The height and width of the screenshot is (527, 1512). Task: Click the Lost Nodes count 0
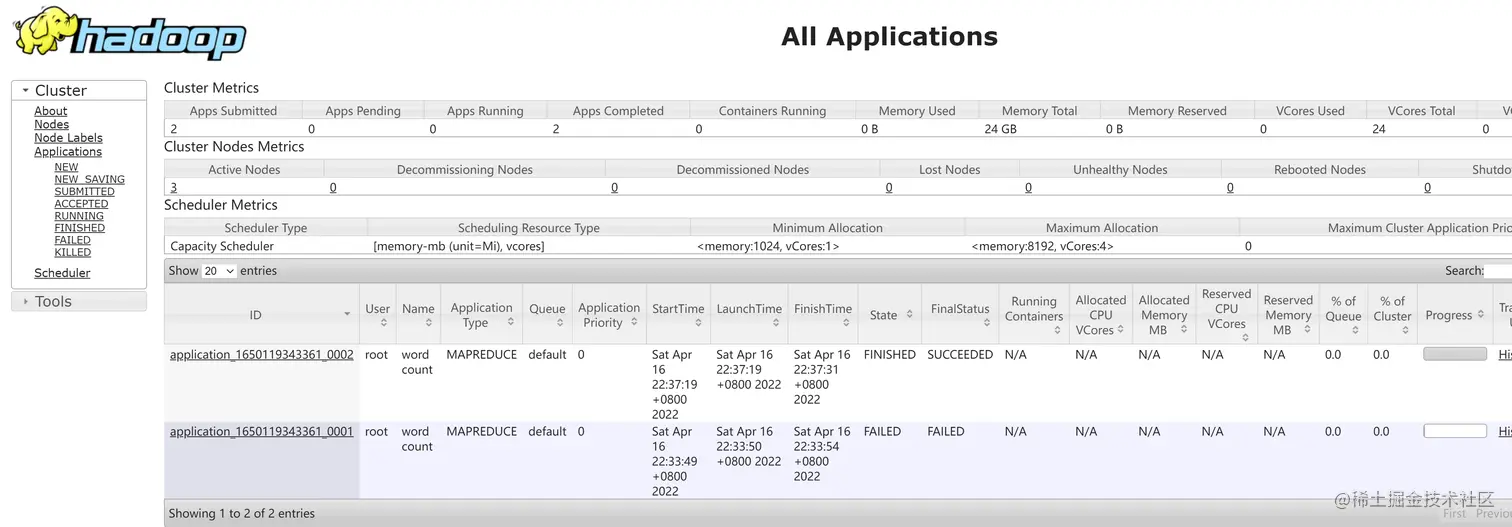point(888,187)
